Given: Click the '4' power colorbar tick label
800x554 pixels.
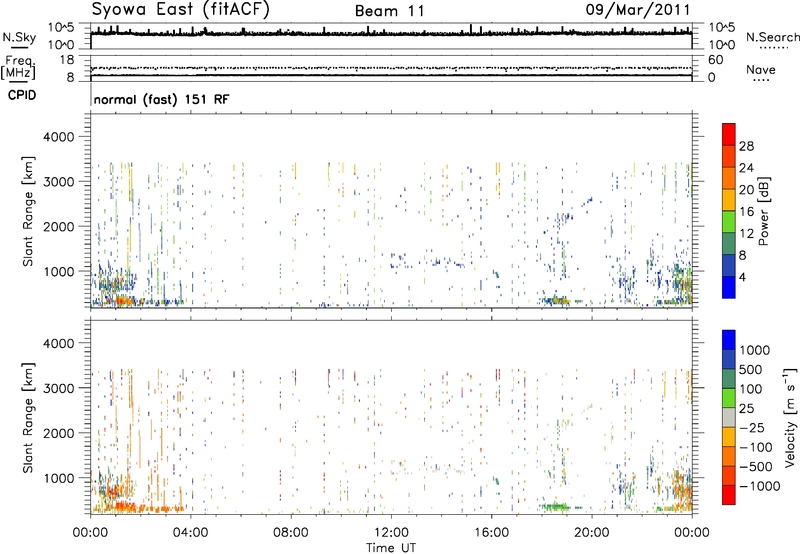Looking at the screenshot, I should point(742,278).
